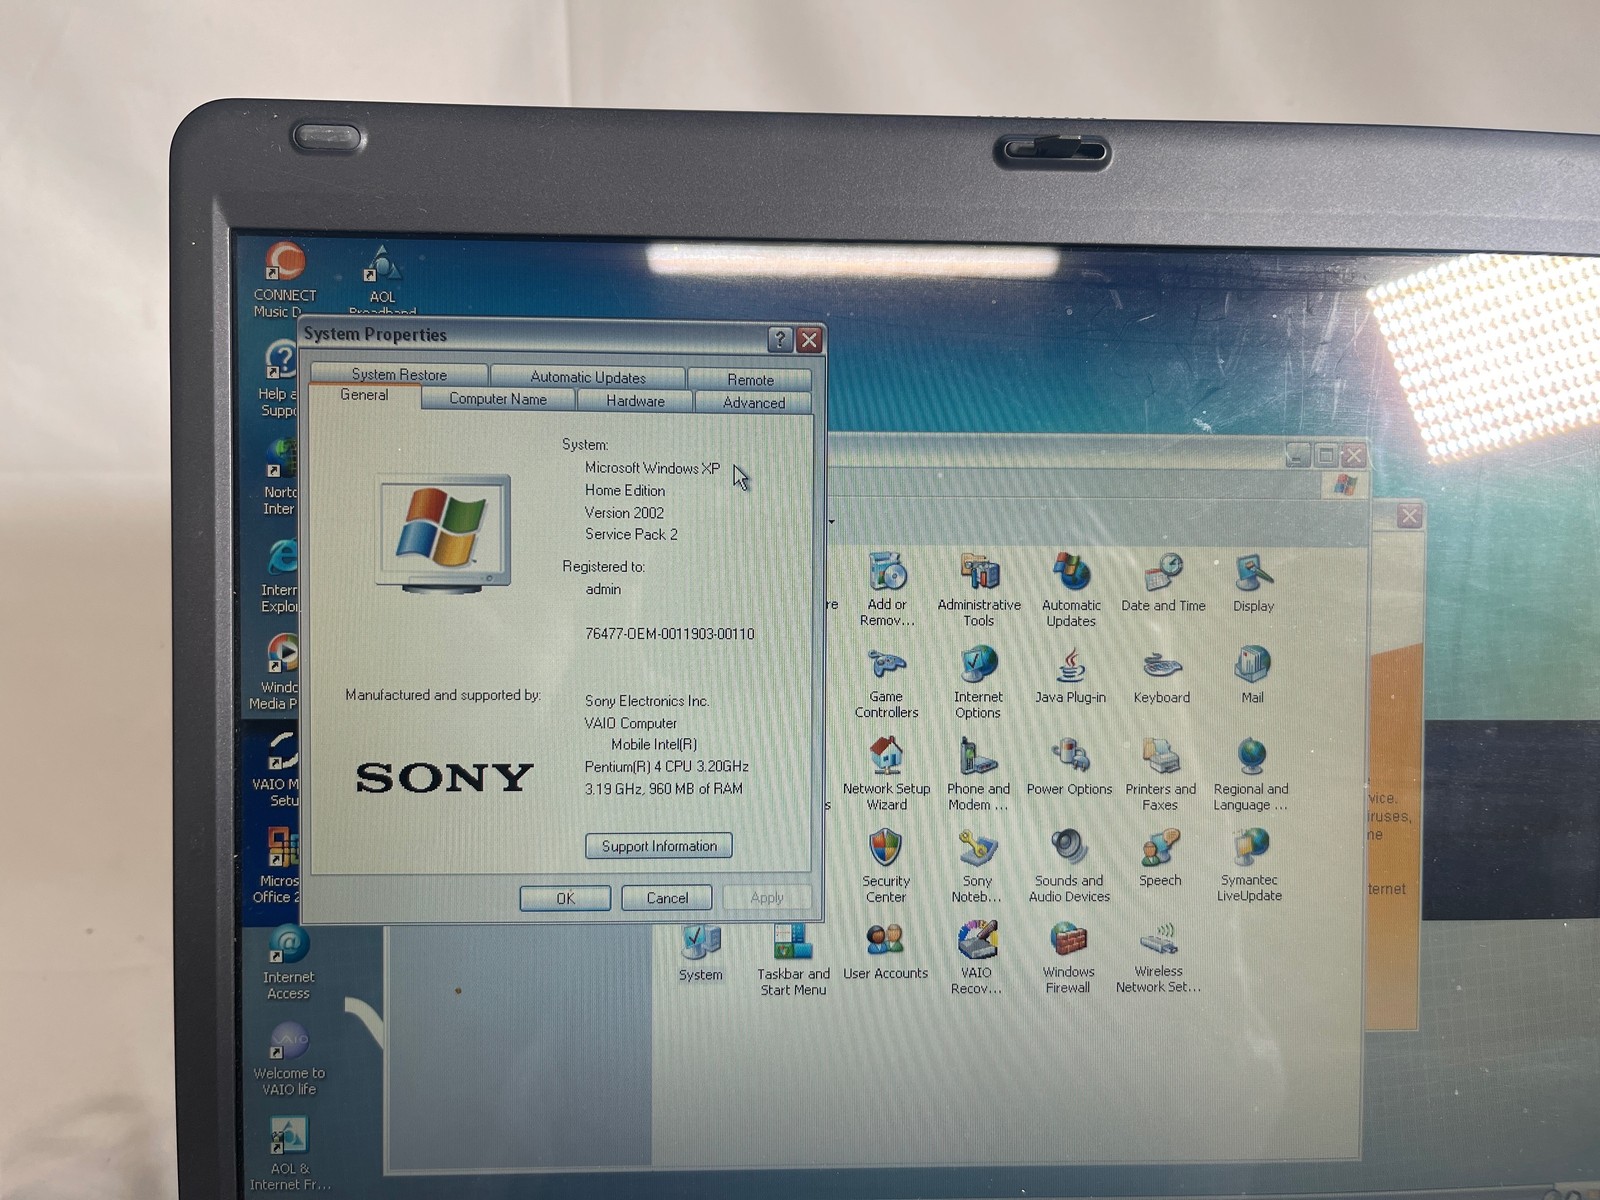Open Printers and Faxes icon
Screen dimensions: 1600x1200
pyautogui.click(x=1160, y=774)
